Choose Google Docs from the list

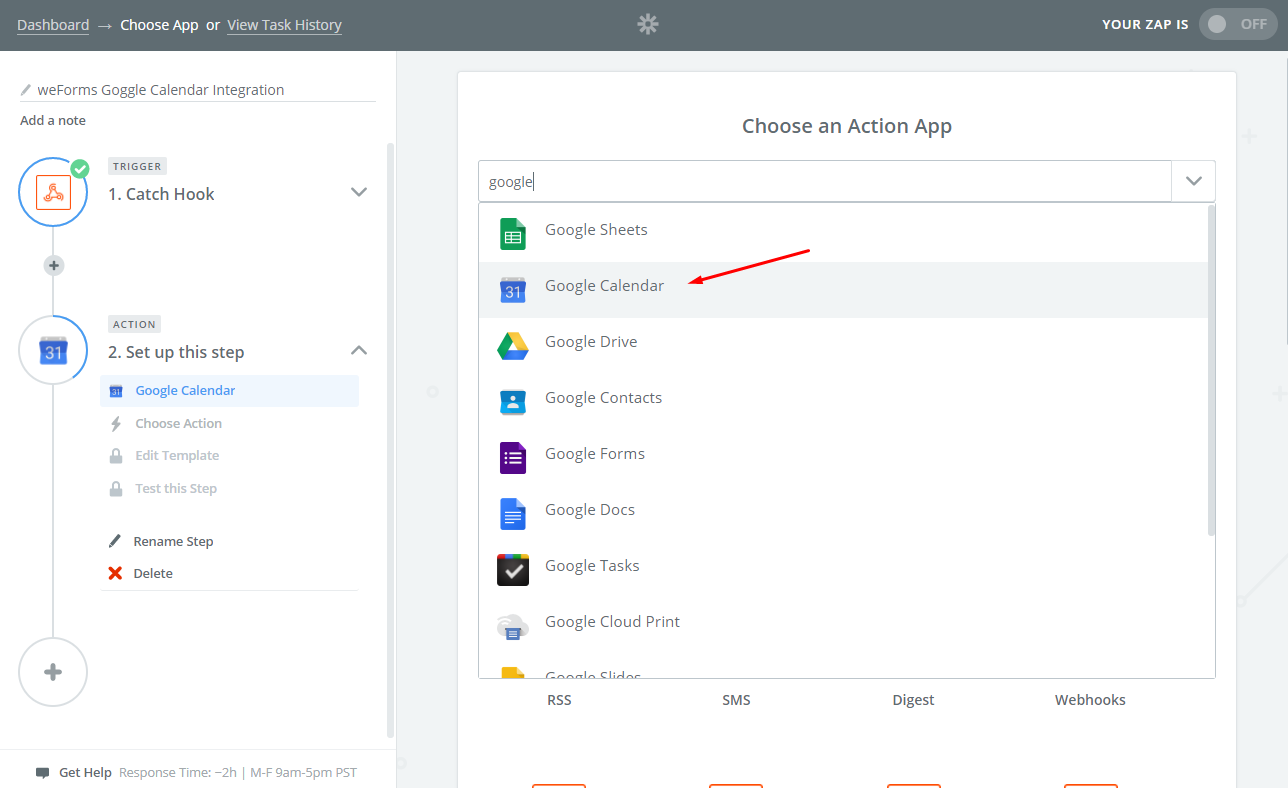(843, 514)
